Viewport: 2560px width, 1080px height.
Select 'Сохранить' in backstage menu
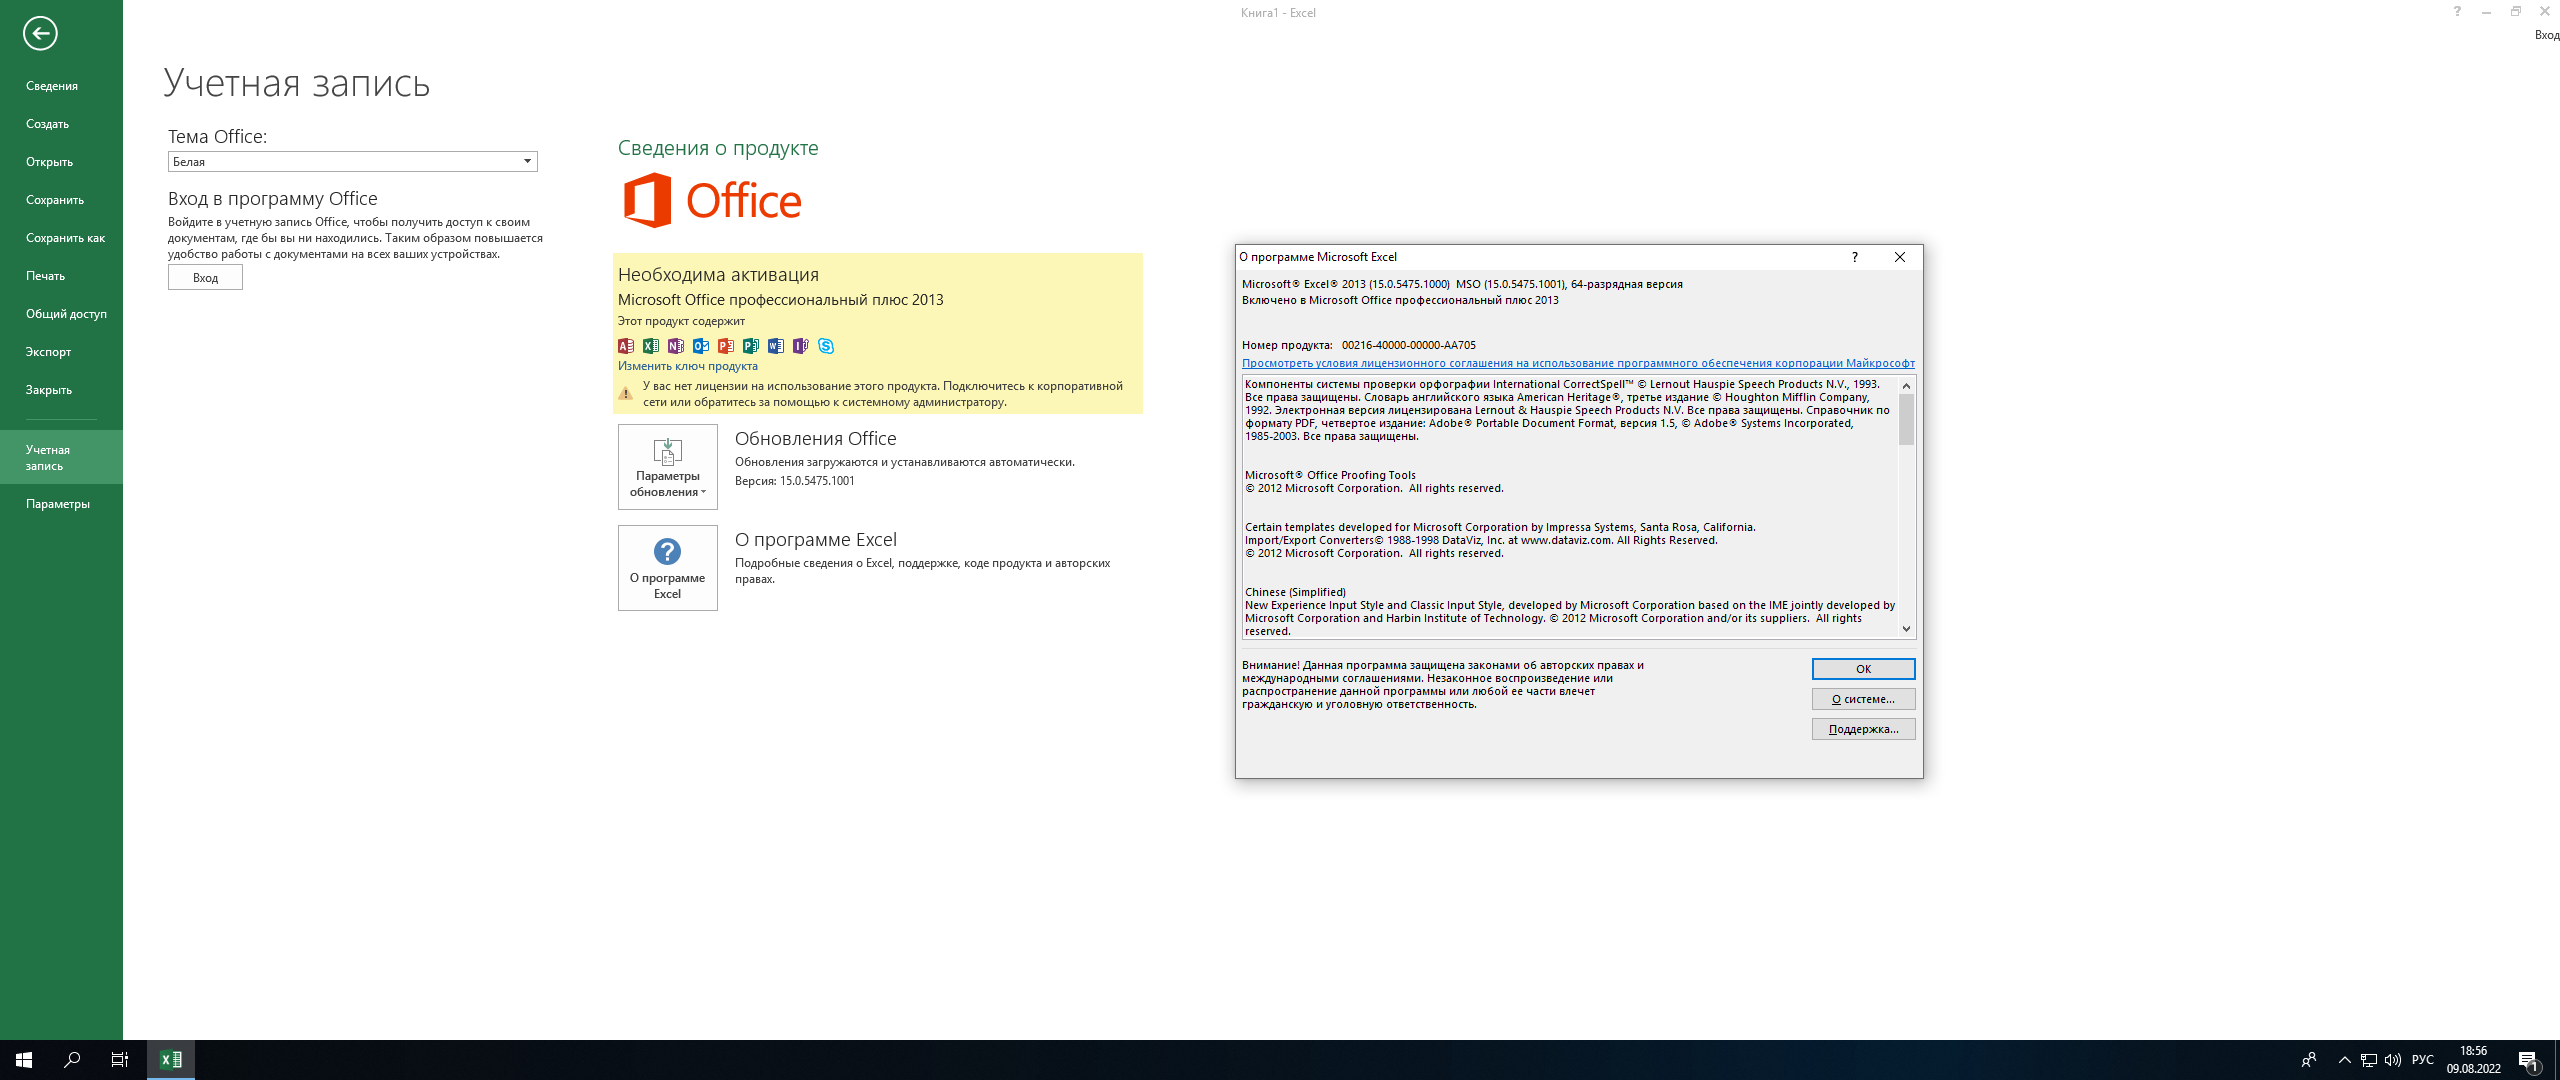tap(61, 200)
